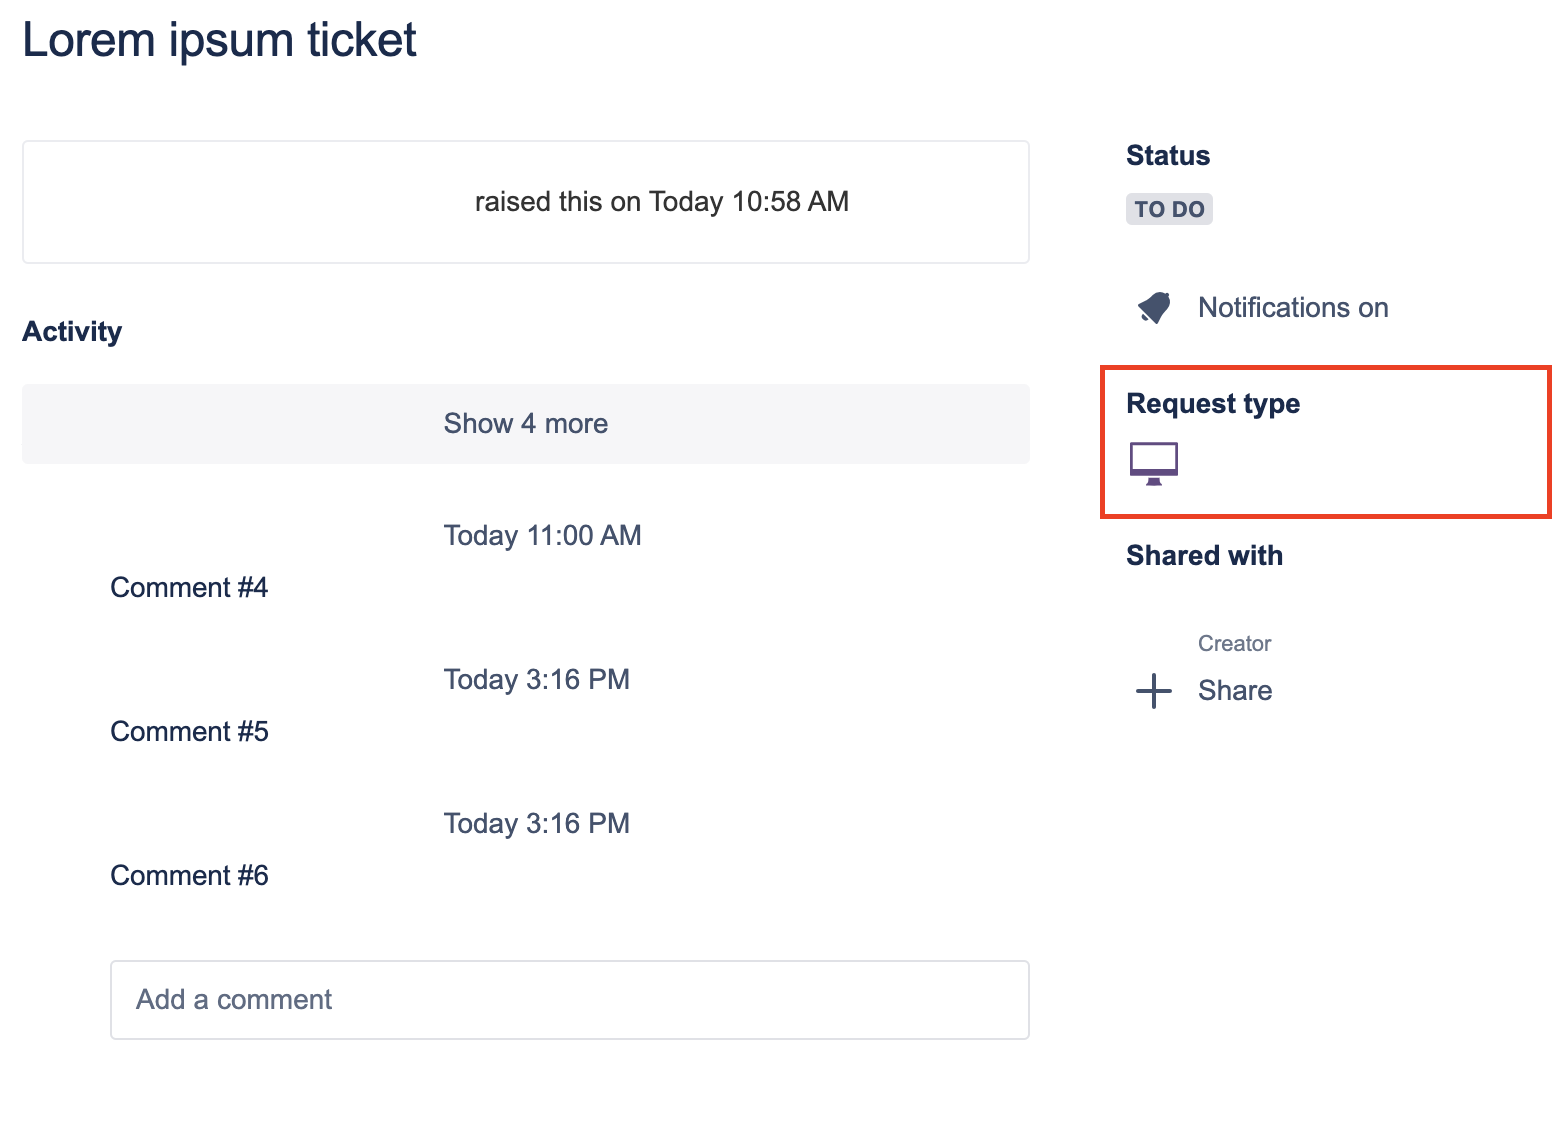Click the notifications bell icon
Screen dimensions: 1568x1128
1154,308
